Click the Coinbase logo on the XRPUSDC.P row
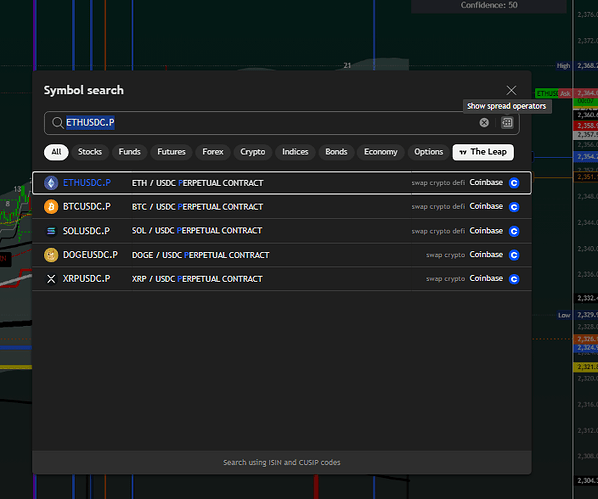 514,279
